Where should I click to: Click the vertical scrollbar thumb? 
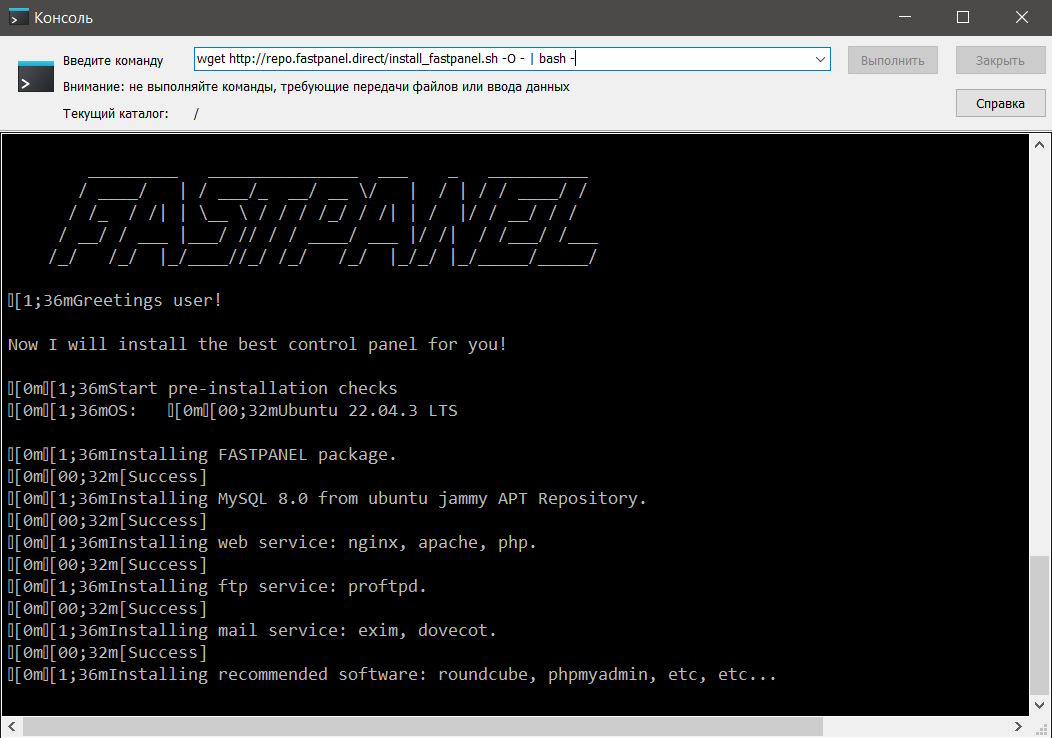(1039, 625)
